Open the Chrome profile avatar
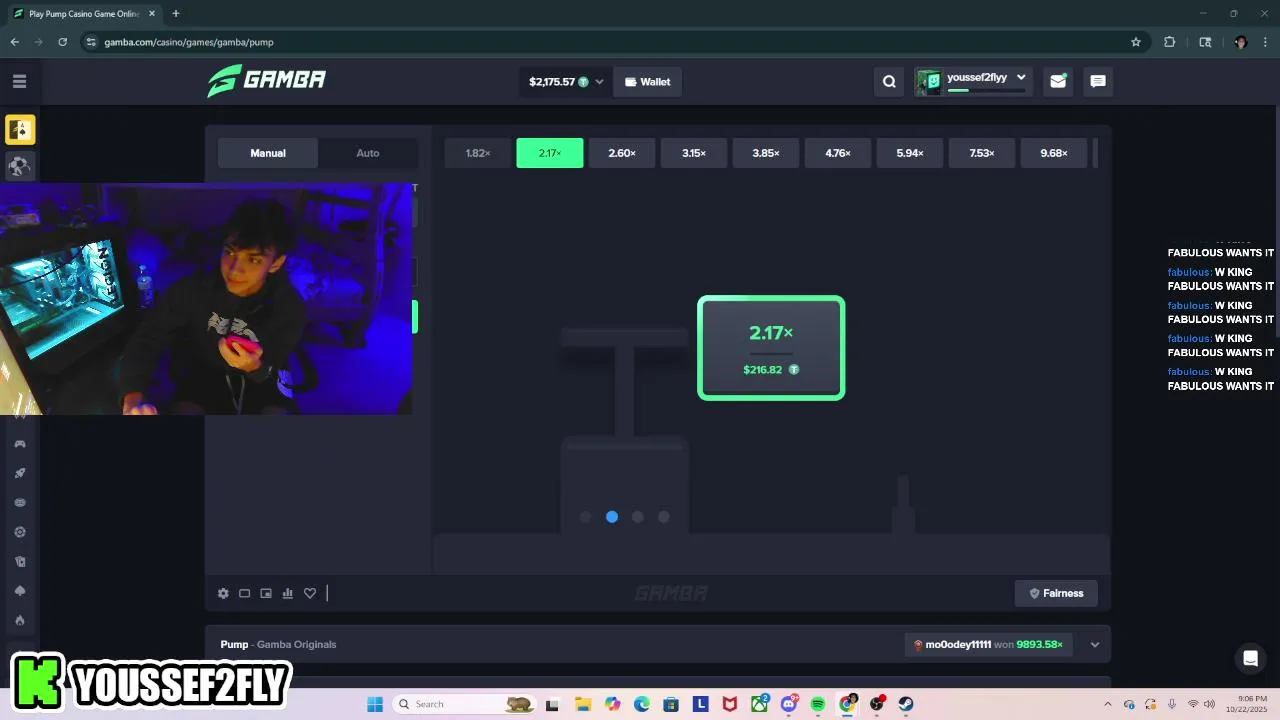Viewport: 1280px width, 720px height. (x=1240, y=42)
